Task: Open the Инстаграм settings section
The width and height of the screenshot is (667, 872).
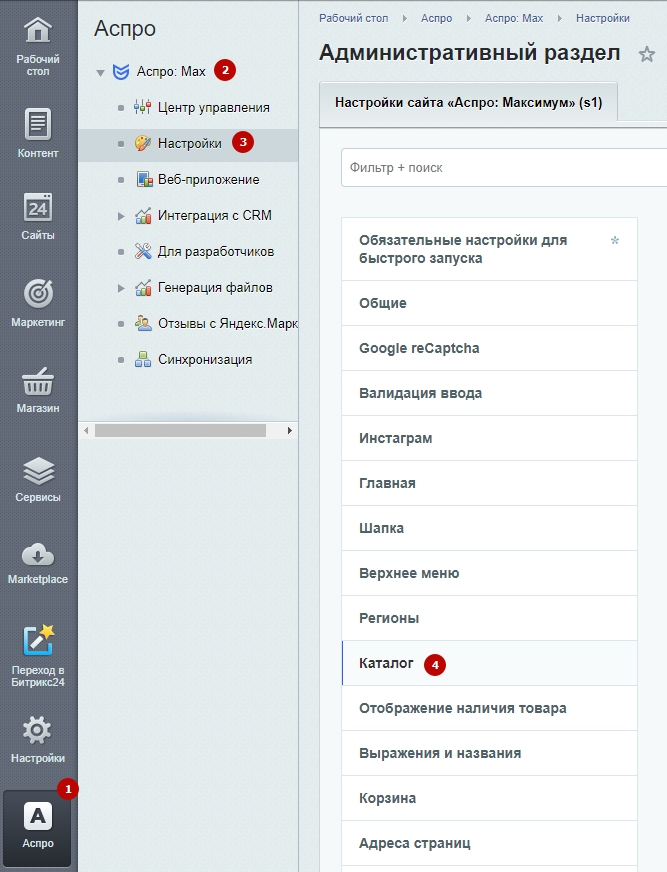Action: (x=490, y=438)
